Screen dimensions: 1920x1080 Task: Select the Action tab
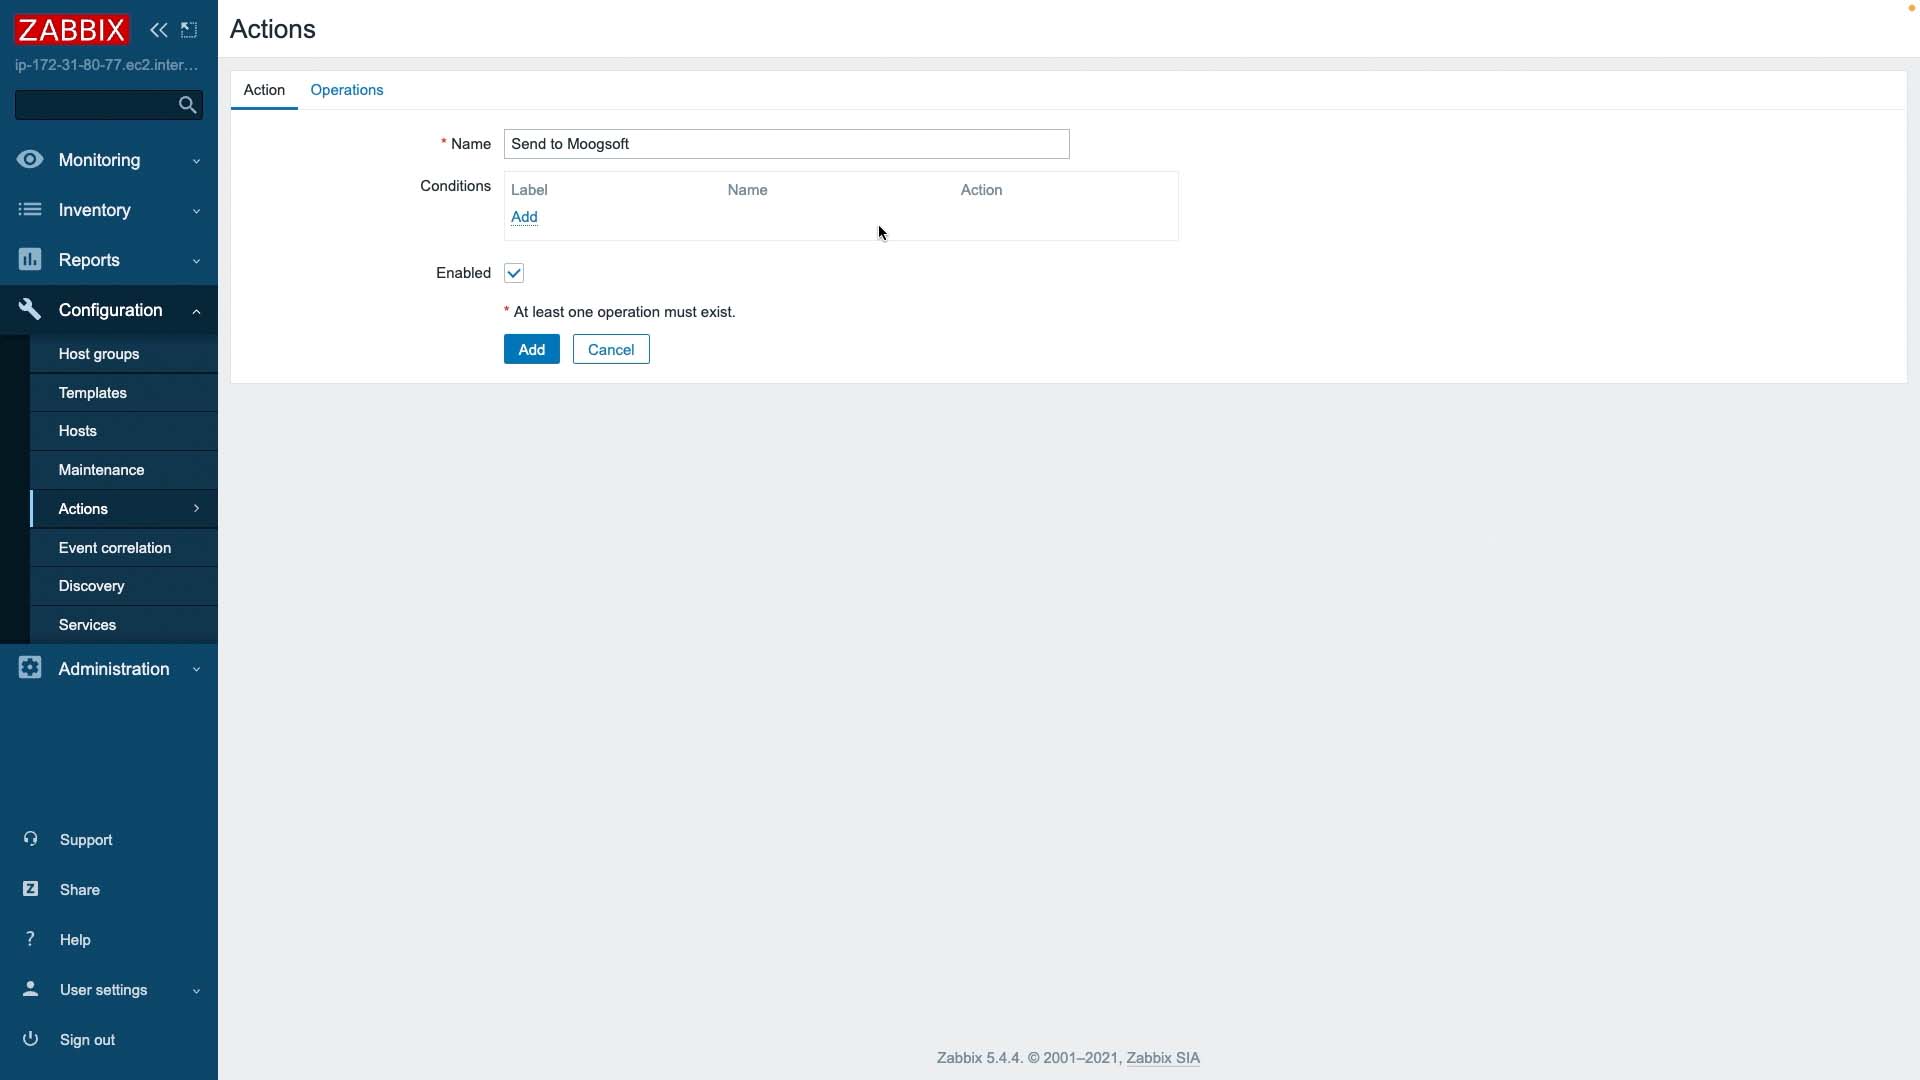[264, 90]
